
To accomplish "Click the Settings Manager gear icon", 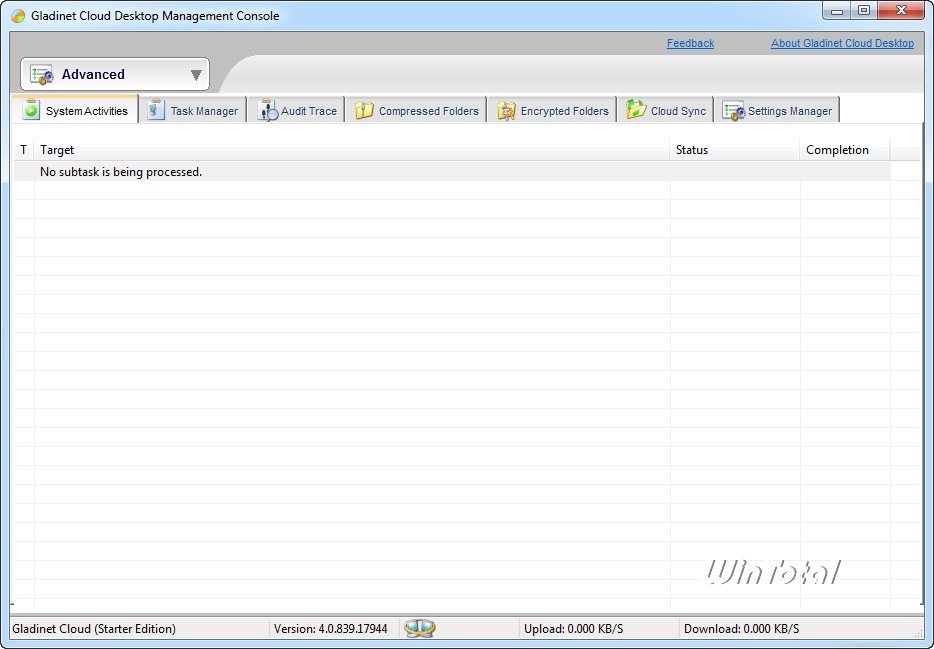I will (733, 111).
